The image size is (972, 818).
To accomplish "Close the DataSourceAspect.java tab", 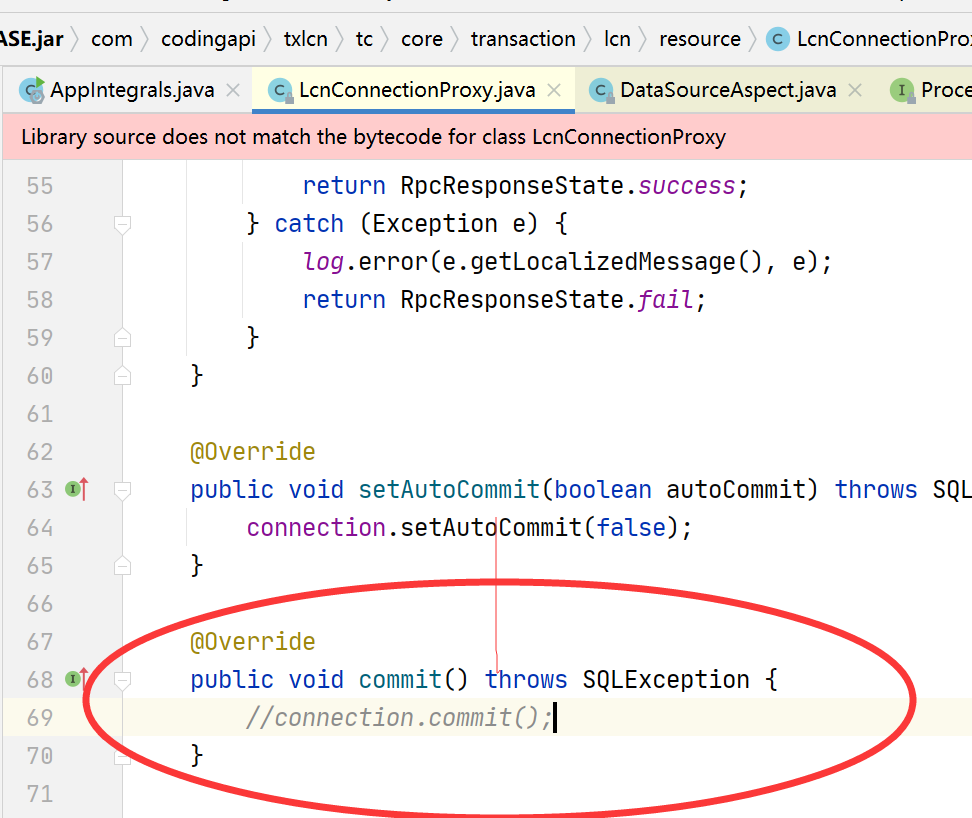I will click(x=855, y=90).
